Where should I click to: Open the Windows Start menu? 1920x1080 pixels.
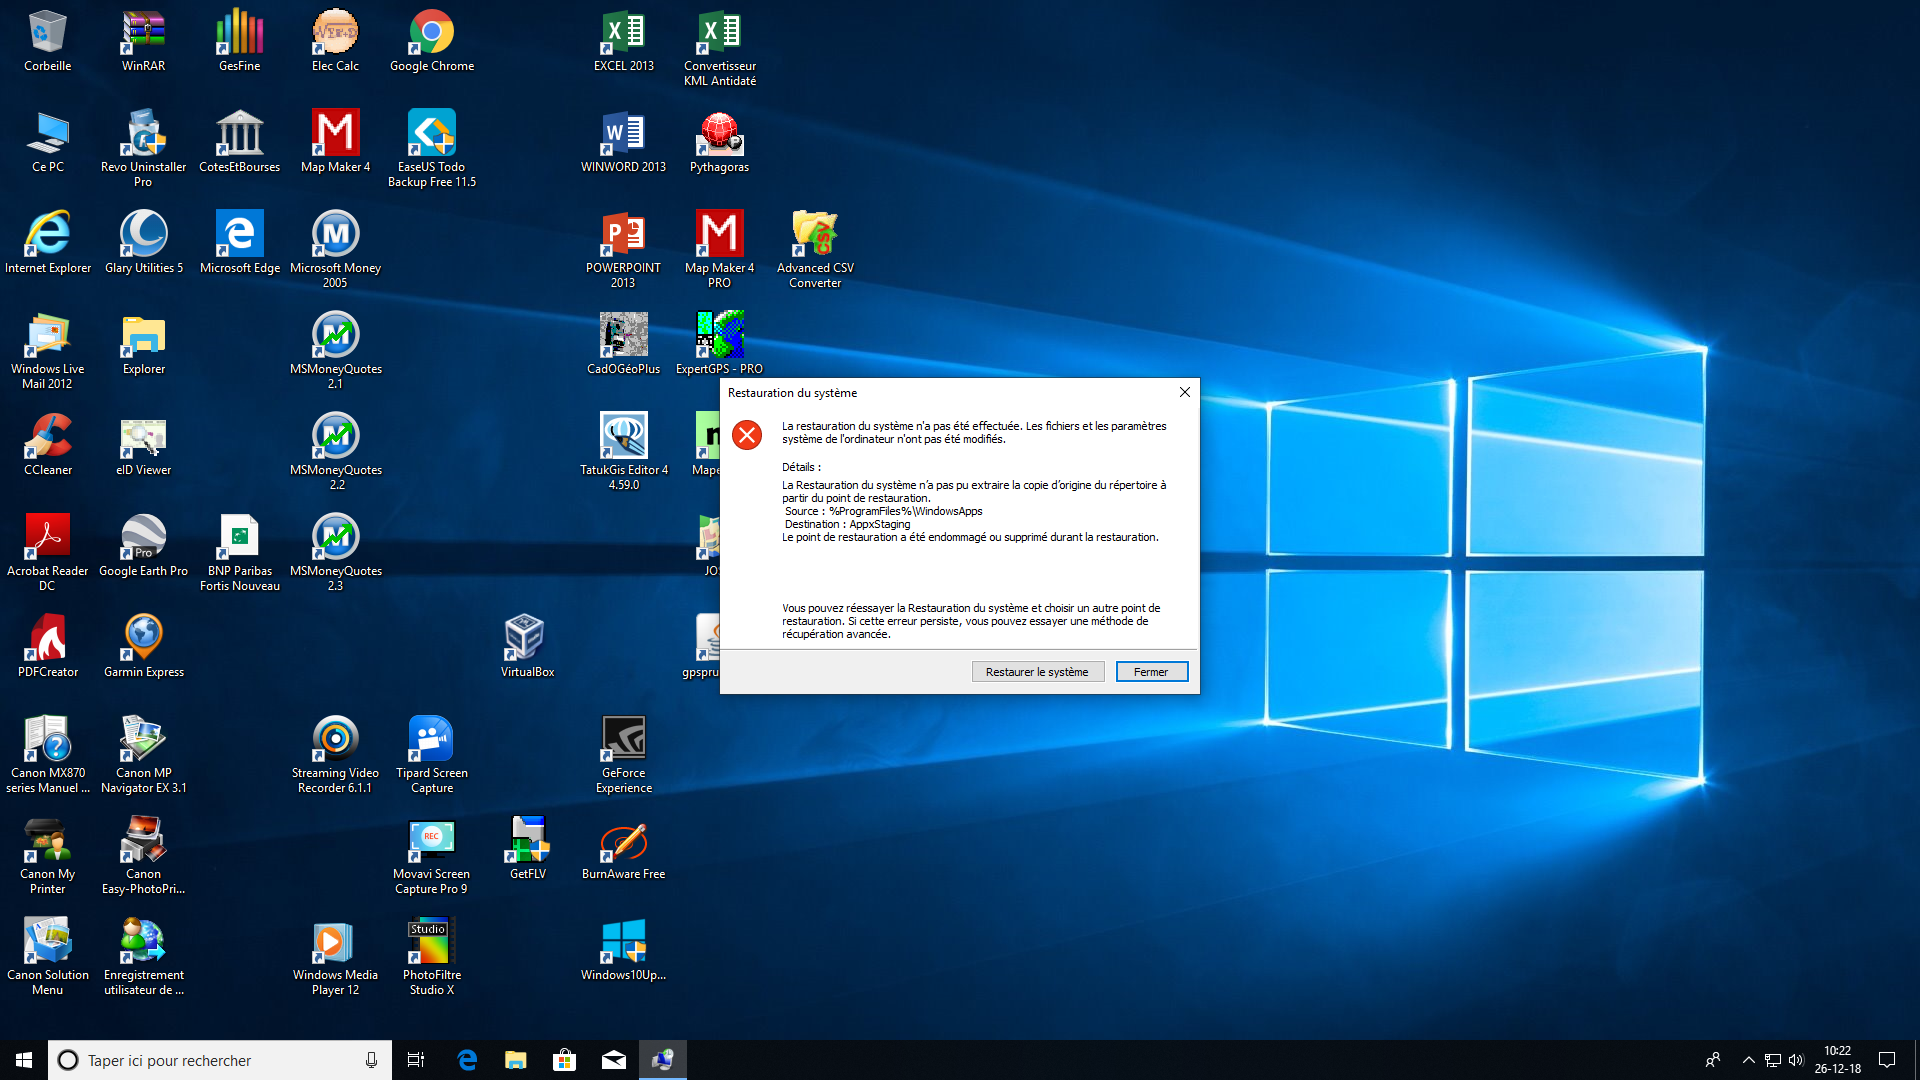24,1060
